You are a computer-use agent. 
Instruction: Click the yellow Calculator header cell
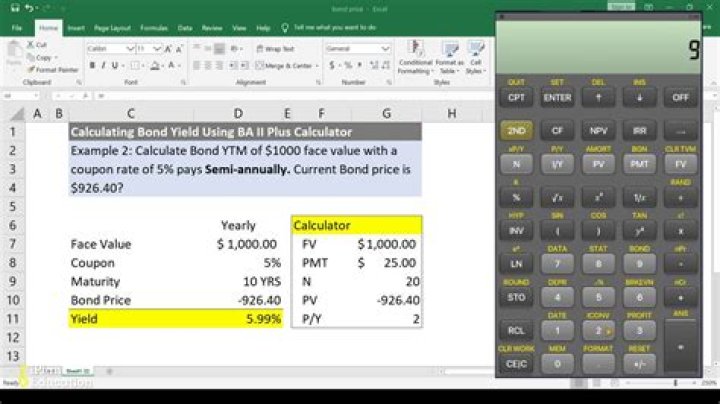pos(357,225)
